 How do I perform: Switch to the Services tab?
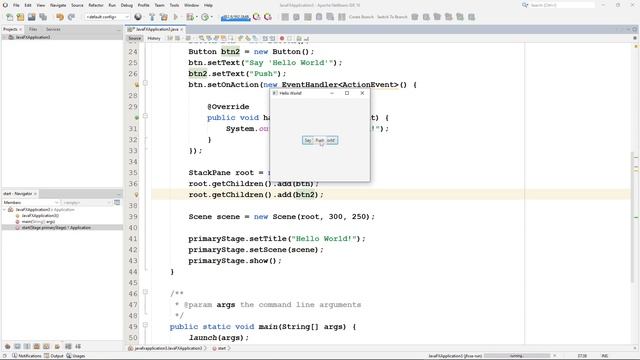point(53,29)
